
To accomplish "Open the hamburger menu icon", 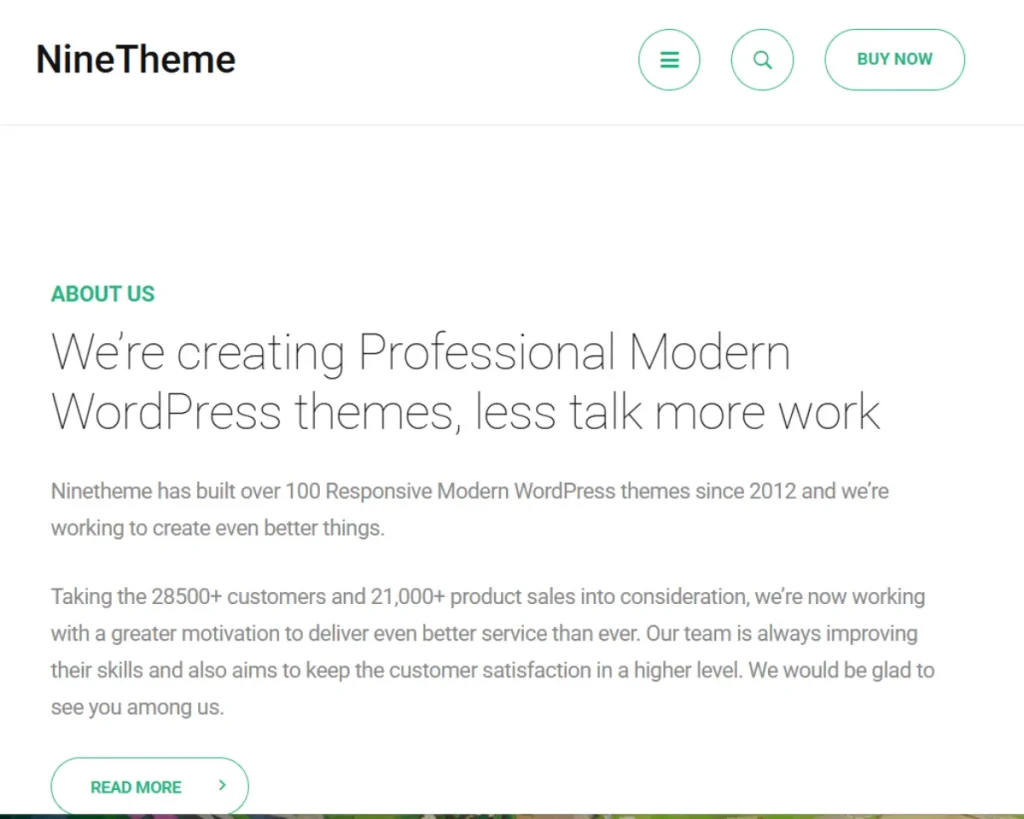I will click(669, 59).
